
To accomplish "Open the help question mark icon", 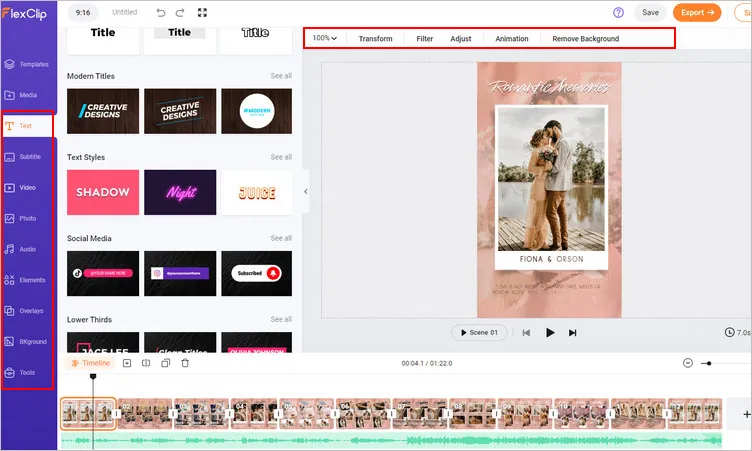I will click(618, 13).
